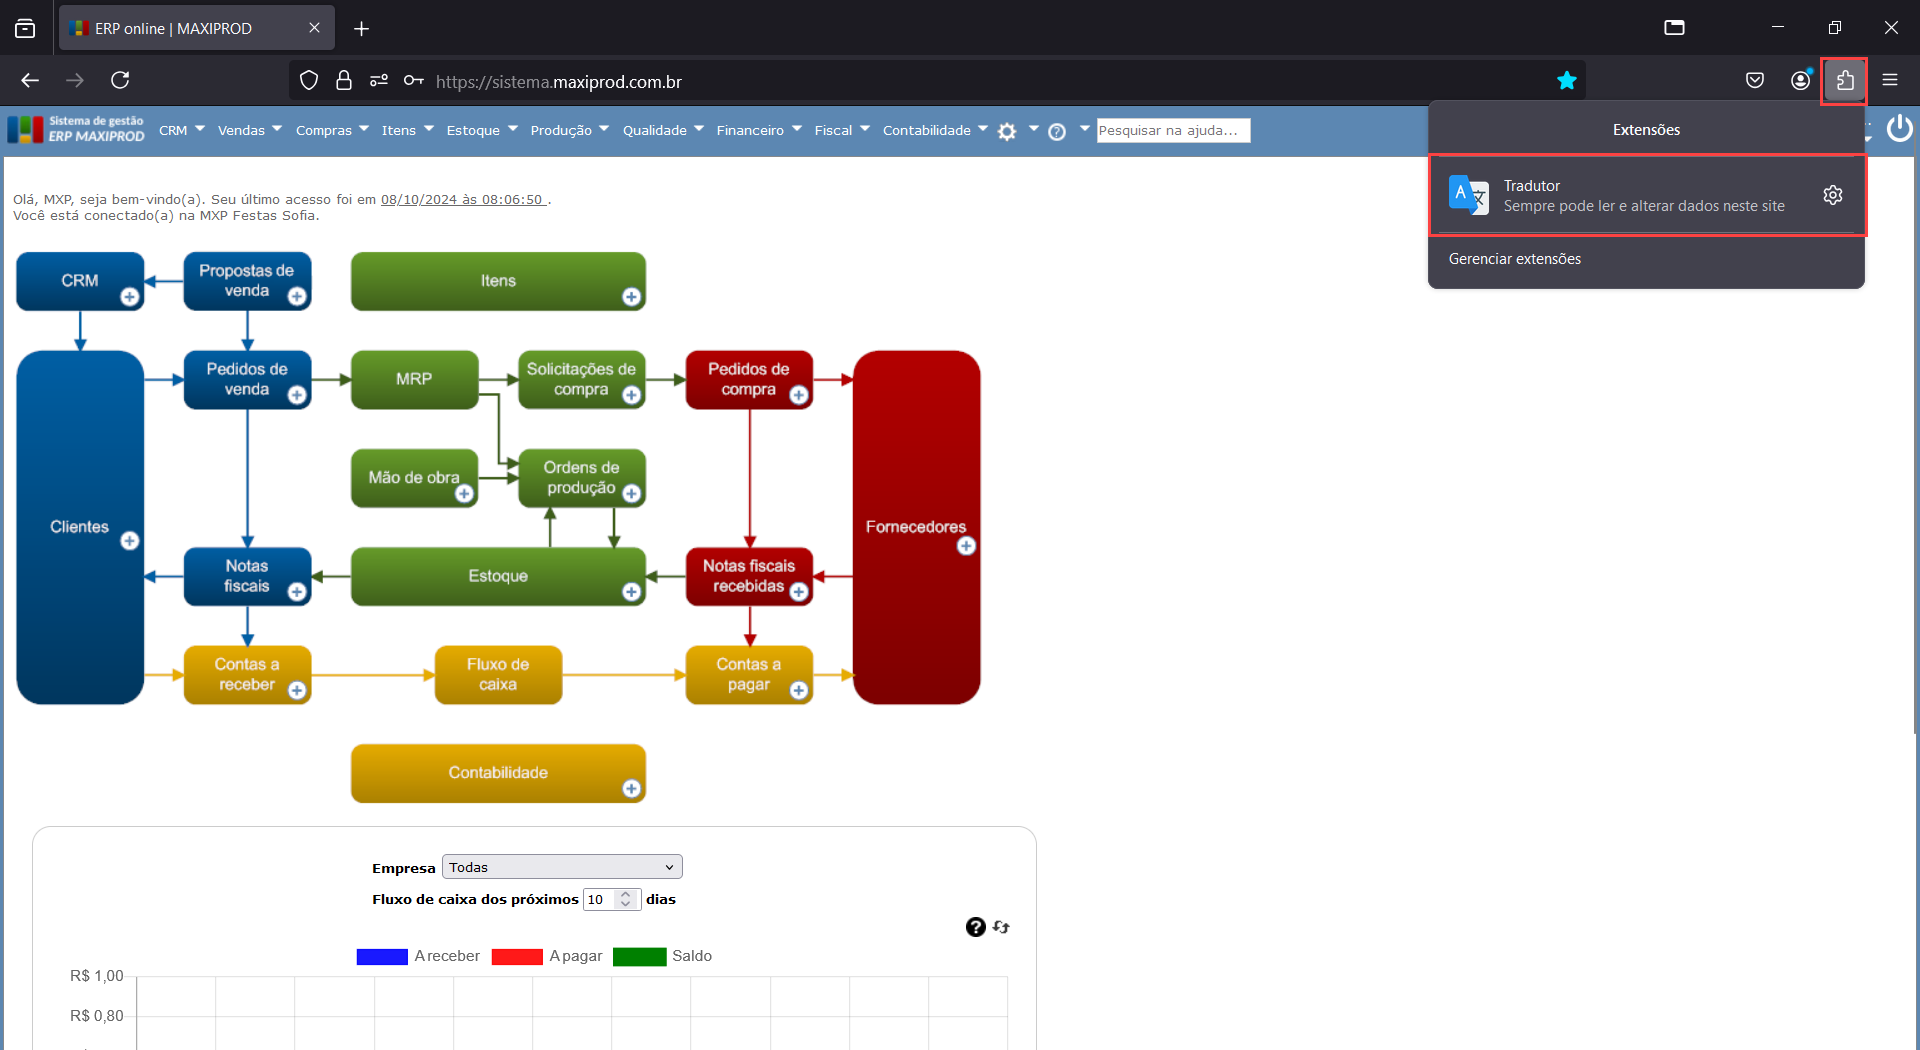Click plus icon on Pedidos de venda

(x=297, y=395)
